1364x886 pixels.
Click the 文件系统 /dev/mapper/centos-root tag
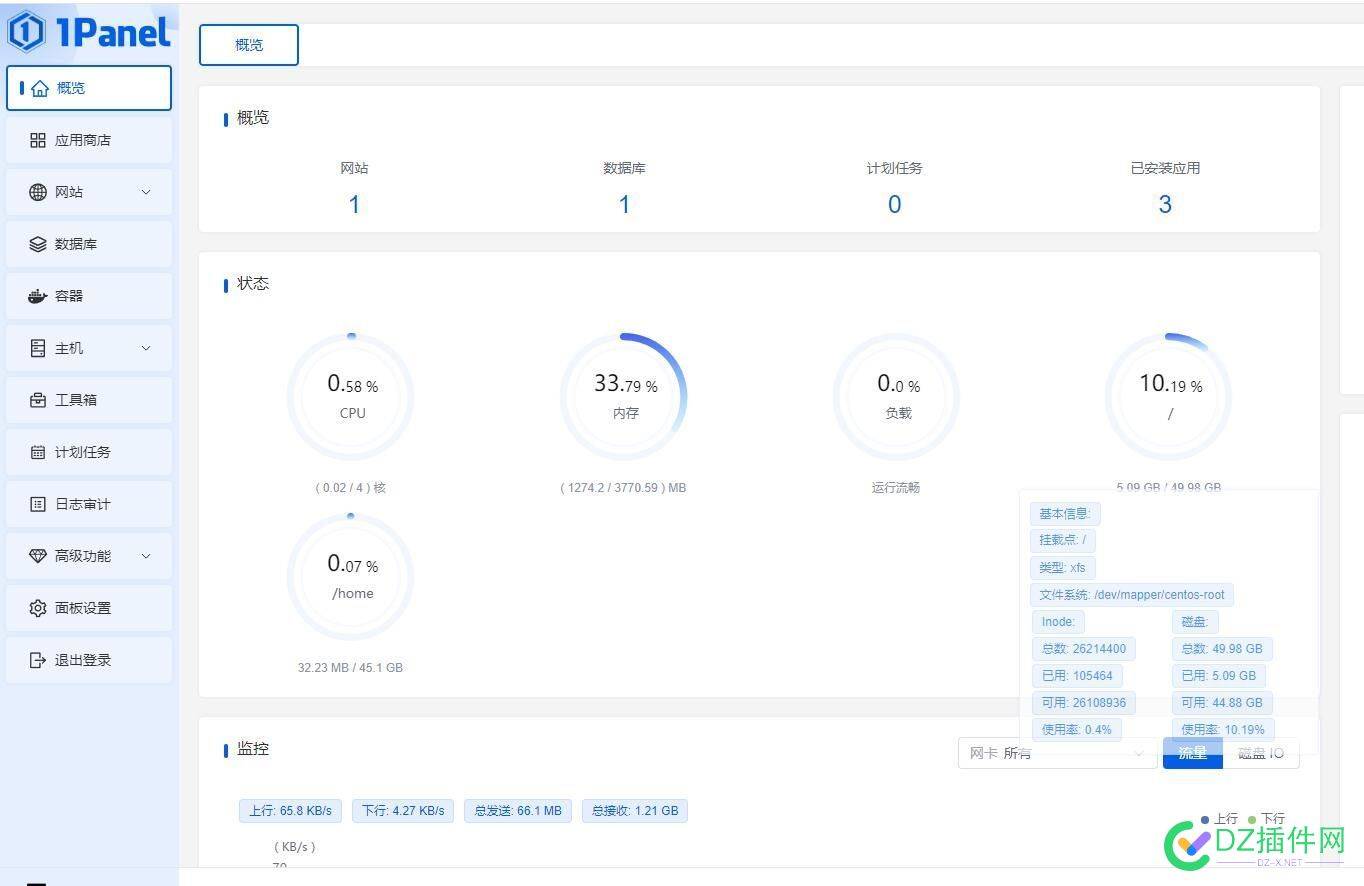(1132, 594)
